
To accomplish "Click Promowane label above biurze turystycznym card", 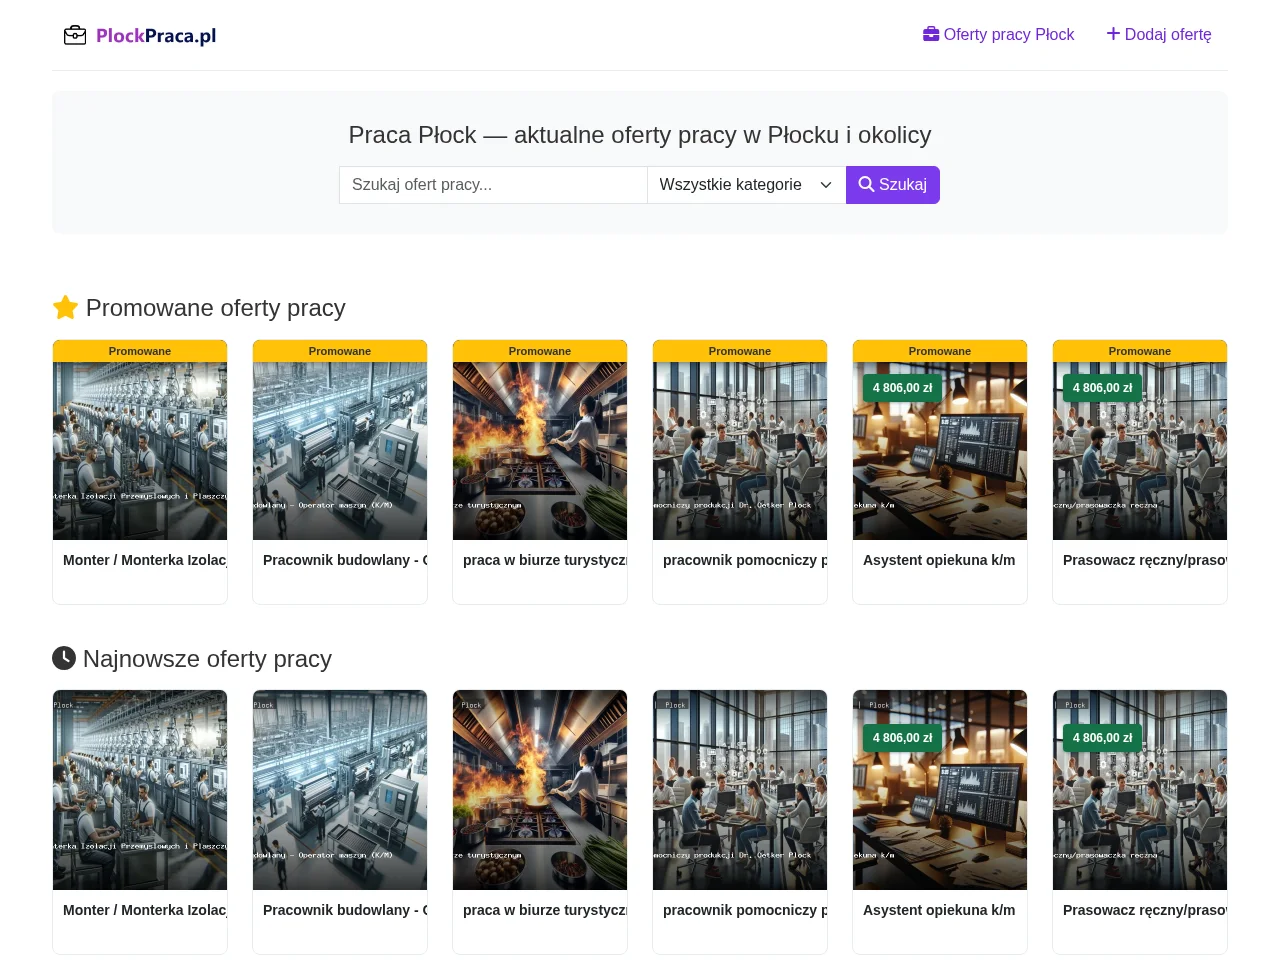I will point(540,351).
